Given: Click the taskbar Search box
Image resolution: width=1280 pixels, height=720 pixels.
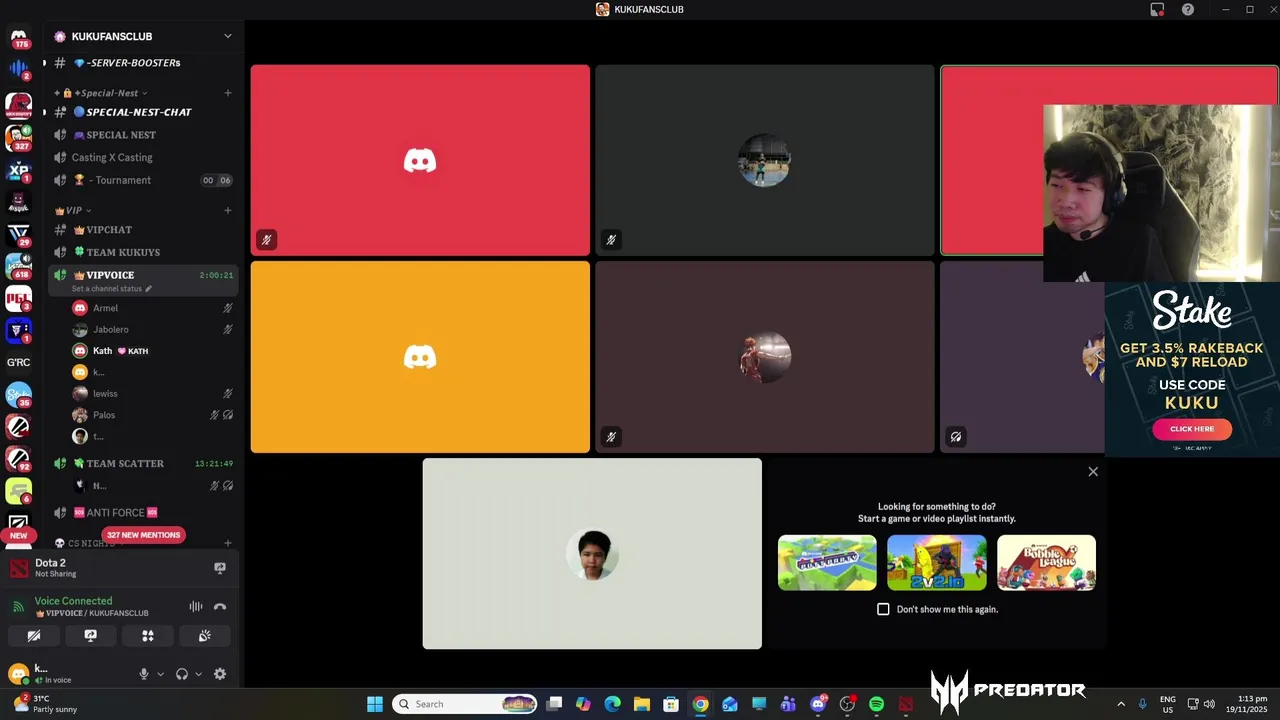Looking at the screenshot, I should click(465, 704).
